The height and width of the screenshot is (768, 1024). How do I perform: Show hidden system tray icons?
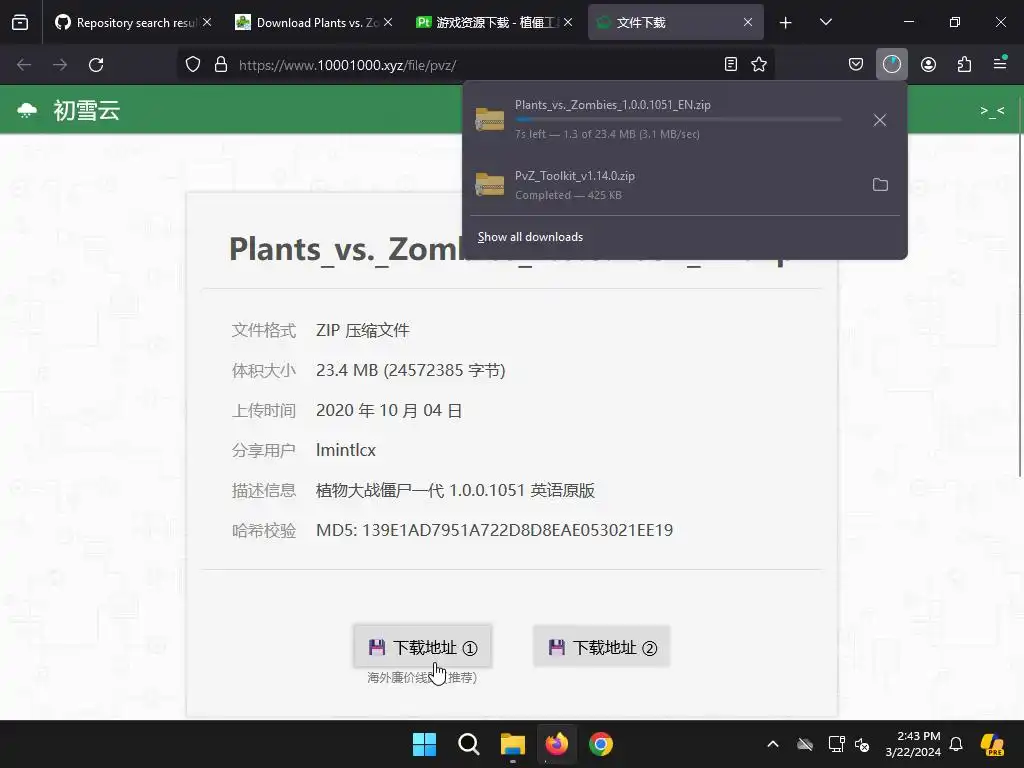click(x=773, y=744)
